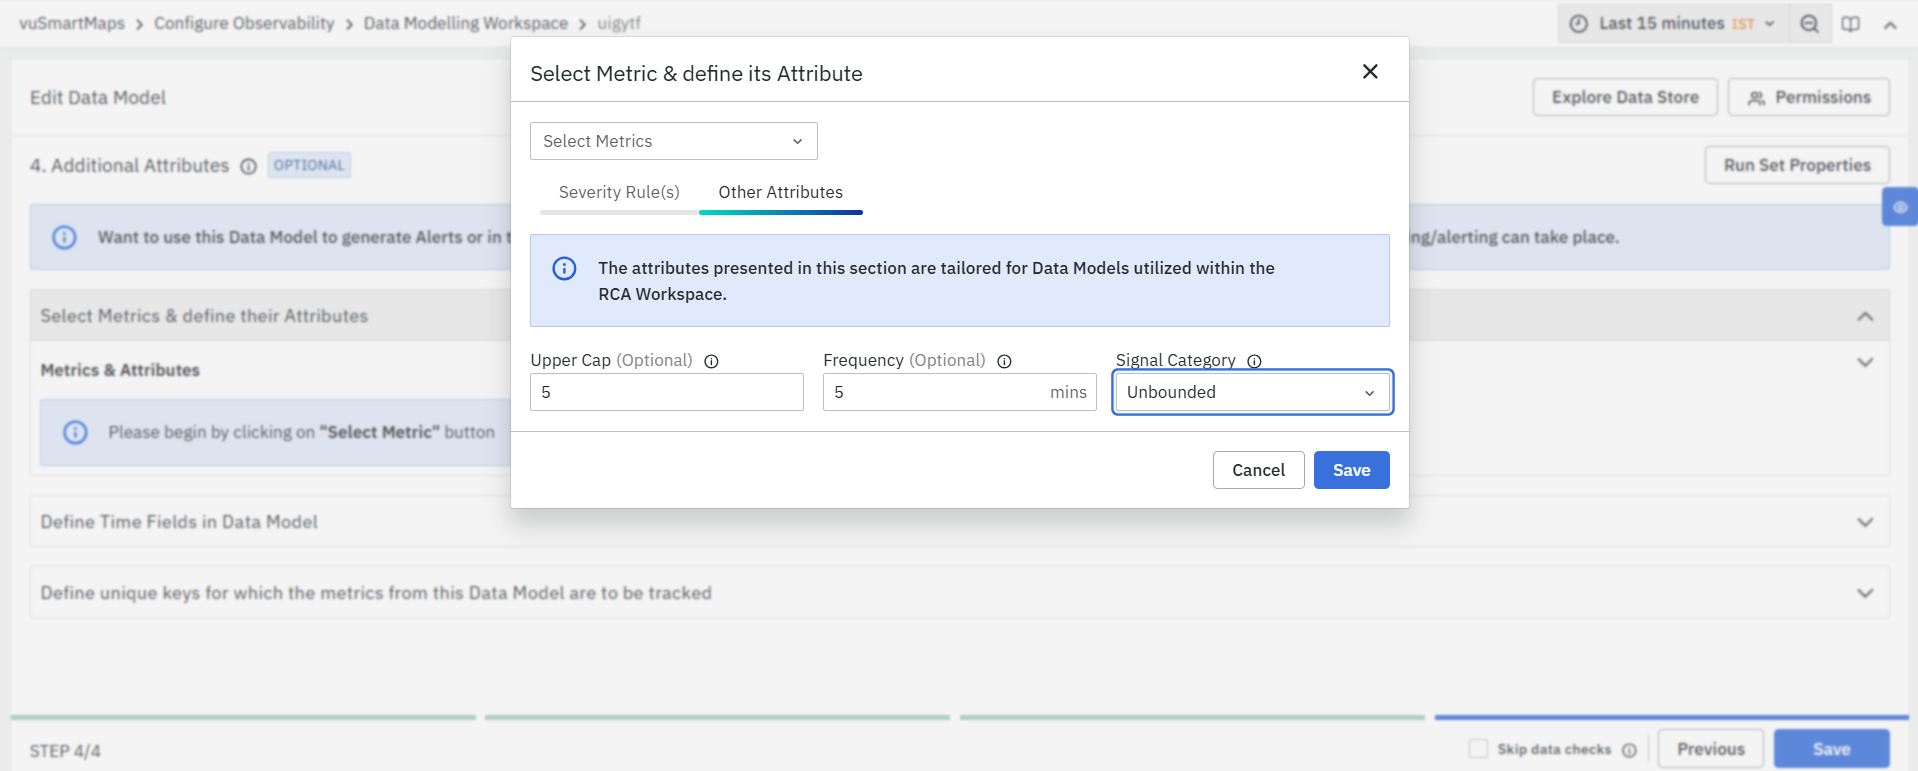Close the Select Metric dialog
Viewport: 1918px width, 771px height.
(x=1370, y=72)
